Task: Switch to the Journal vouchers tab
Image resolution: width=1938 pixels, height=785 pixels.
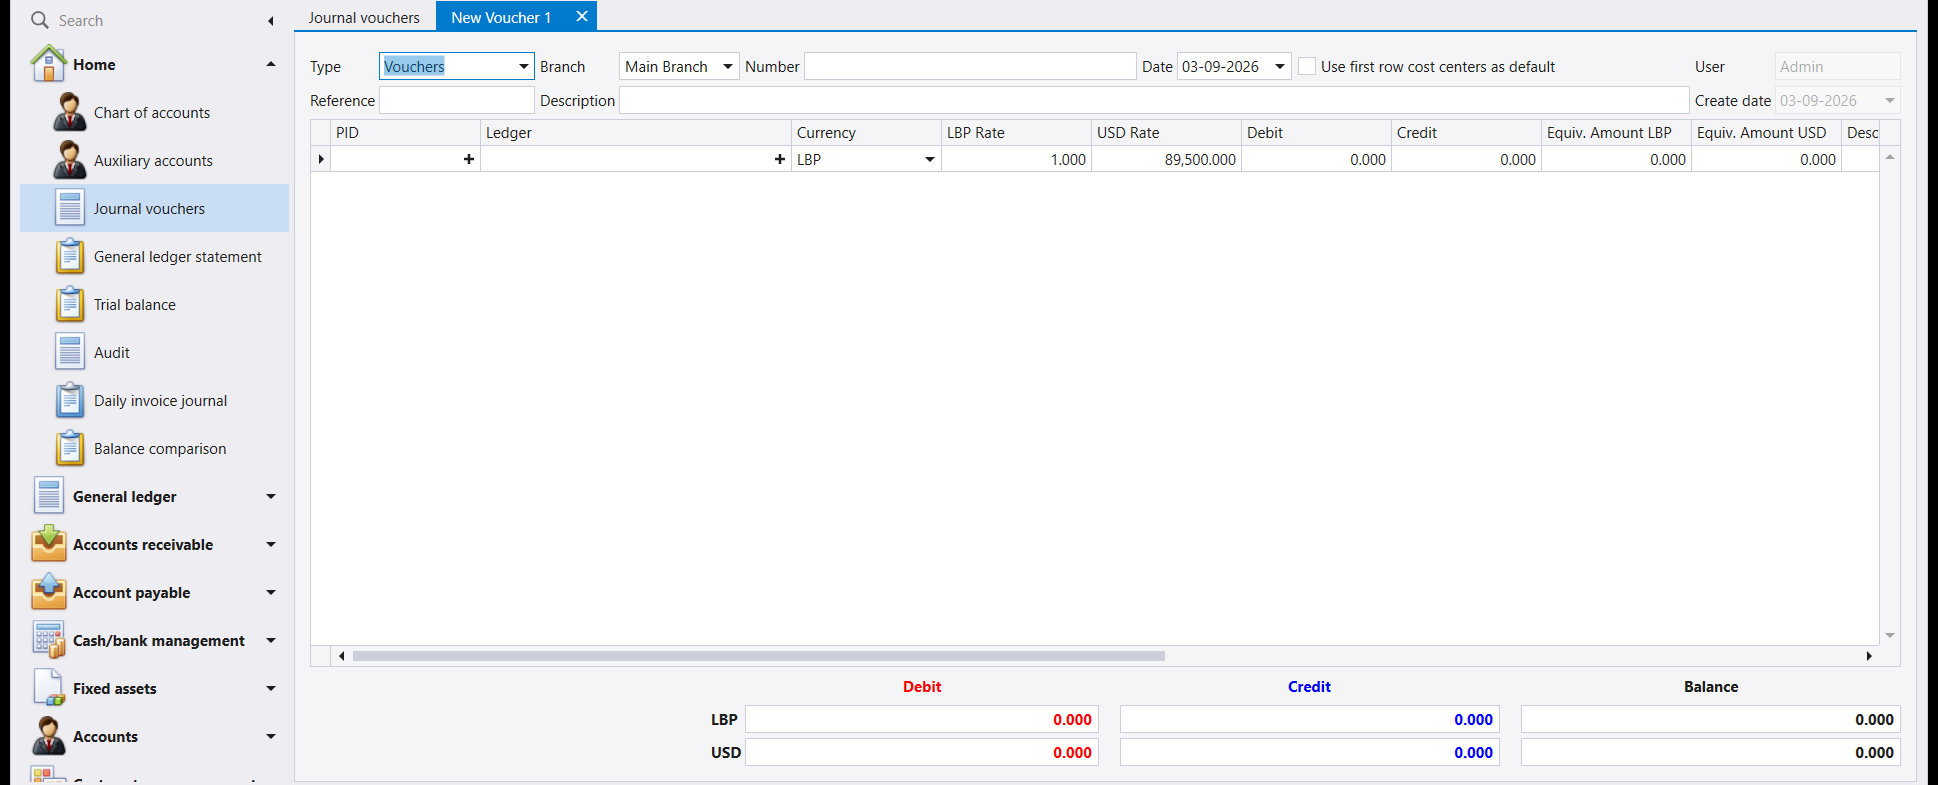Action: click(x=364, y=17)
